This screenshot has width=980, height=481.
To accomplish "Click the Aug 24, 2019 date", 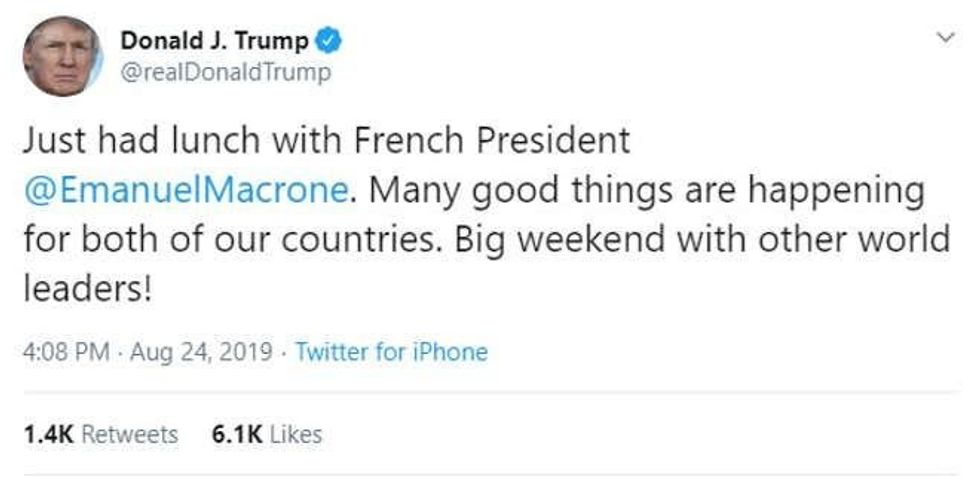I will coord(203,353).
